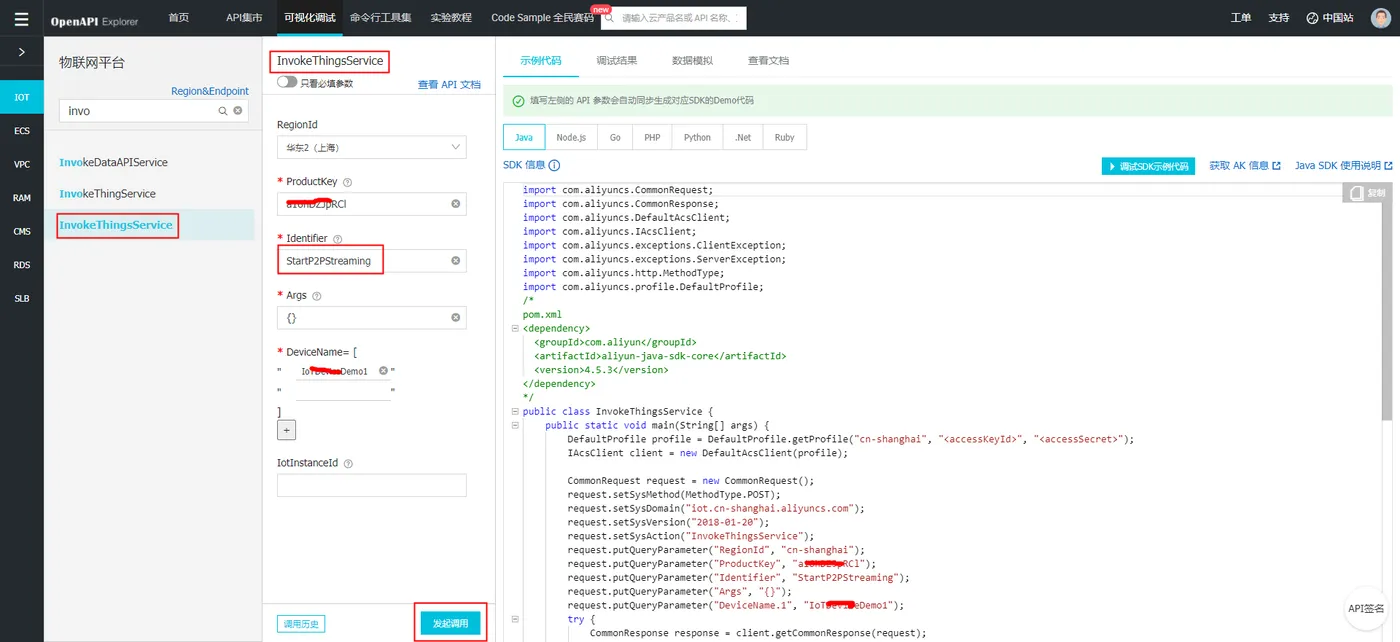This screenshot has height=642, width=1400.
Task: Select the Java language tab
Action: point(524,137)
